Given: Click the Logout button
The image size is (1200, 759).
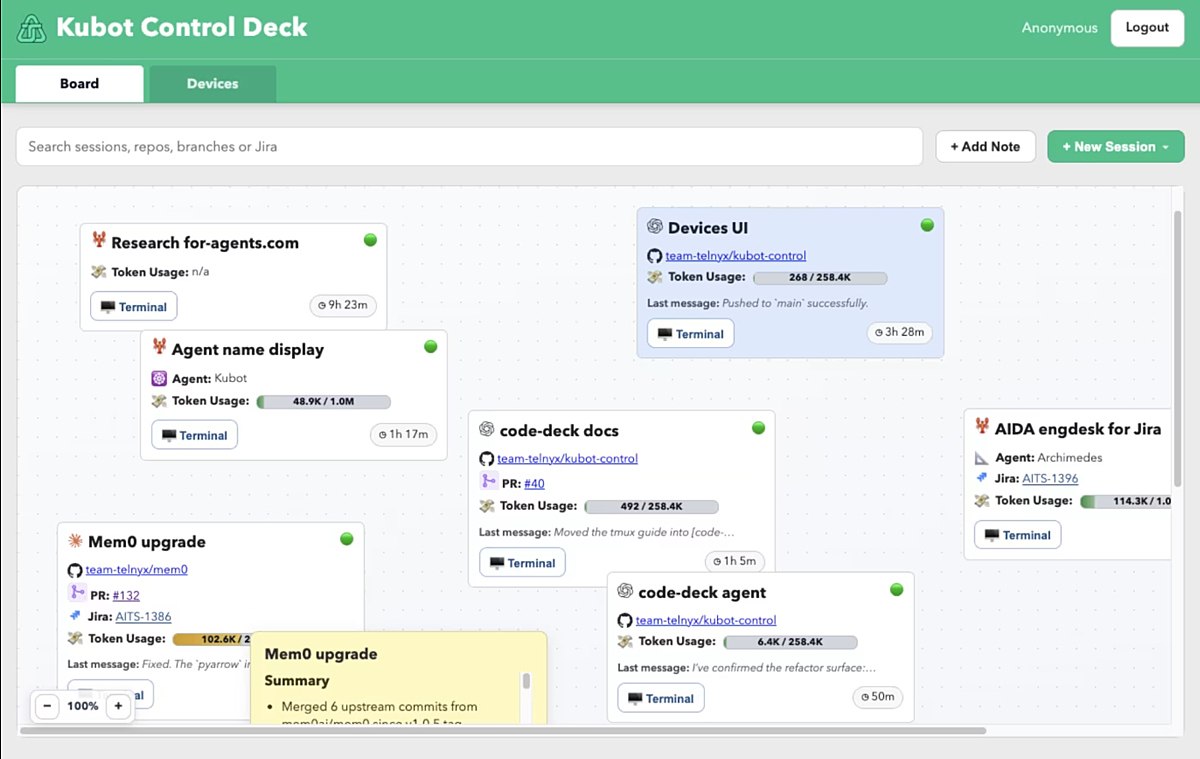Looking at the screenshot, I should pos(1147,28).
